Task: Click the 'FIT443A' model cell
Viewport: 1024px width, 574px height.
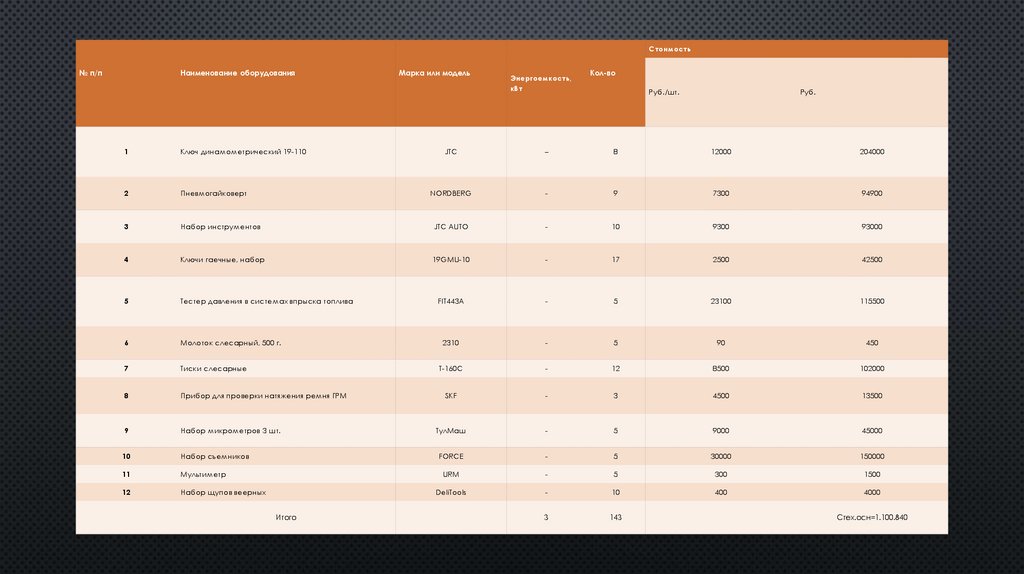Action: click(x=451, y=301)
